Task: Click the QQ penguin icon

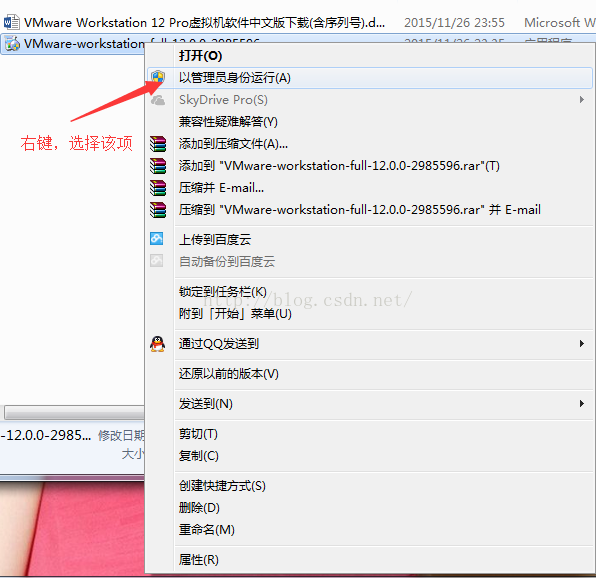Action: (x=157, y=344)
